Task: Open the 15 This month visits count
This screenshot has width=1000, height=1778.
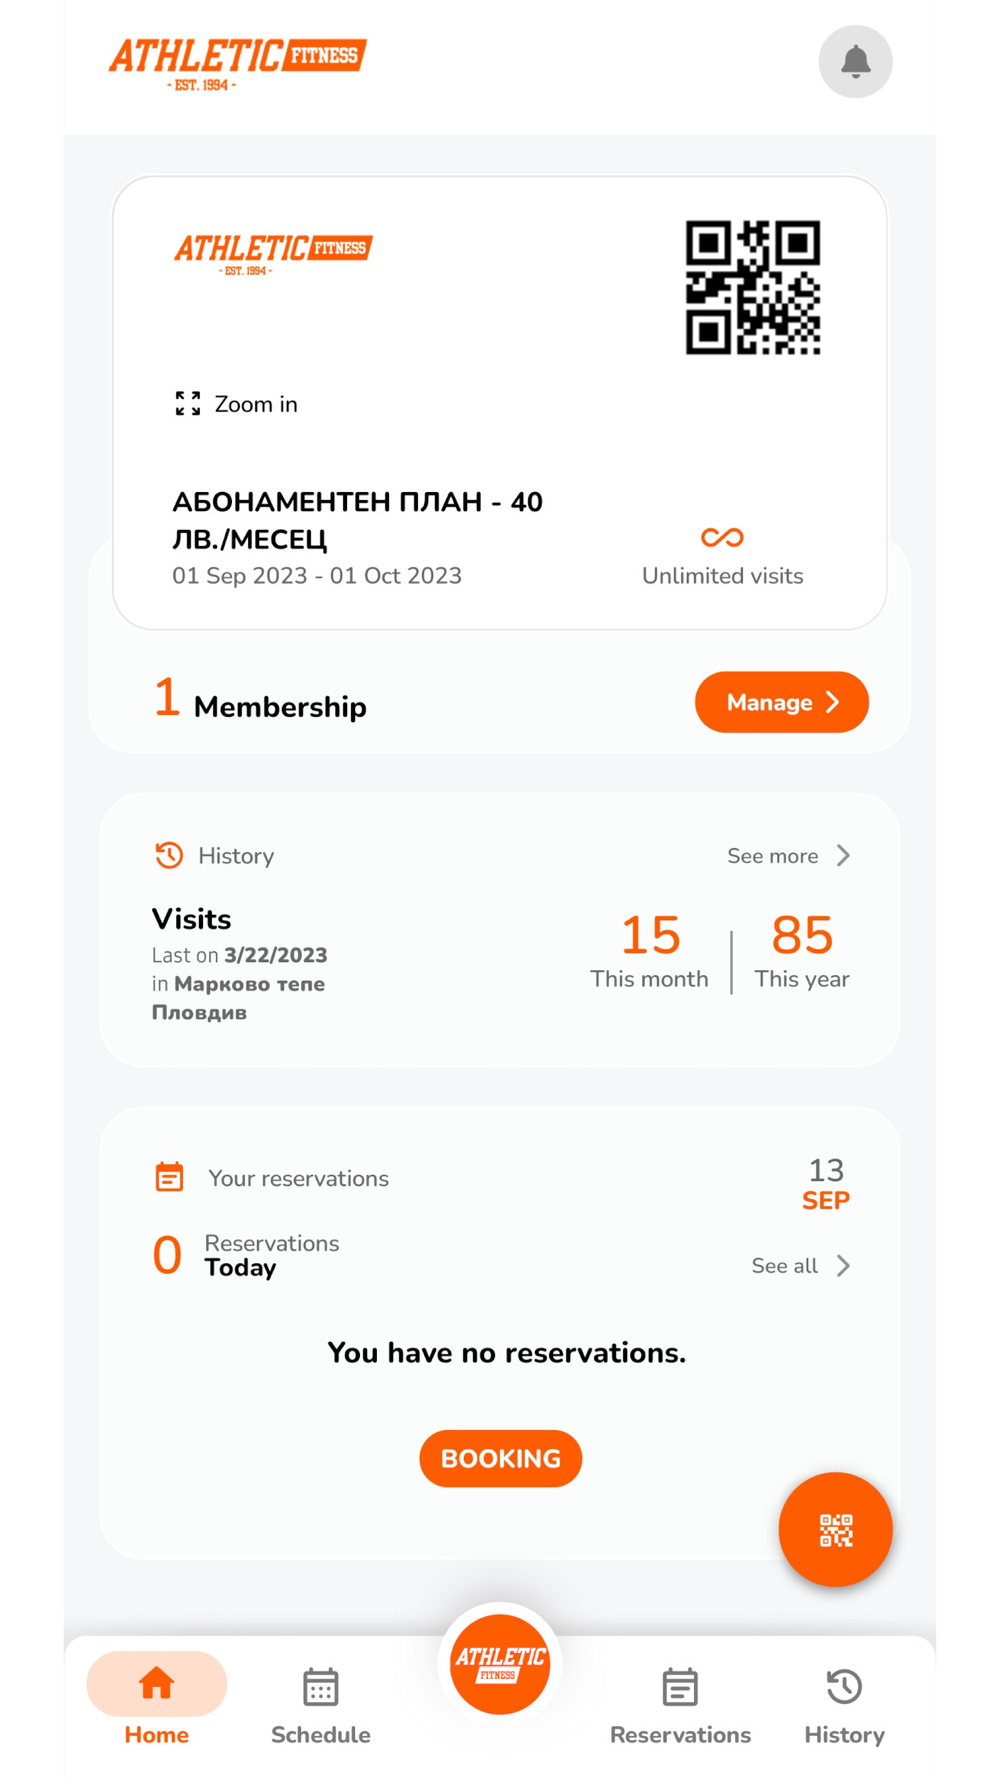Action: point(650,950)
